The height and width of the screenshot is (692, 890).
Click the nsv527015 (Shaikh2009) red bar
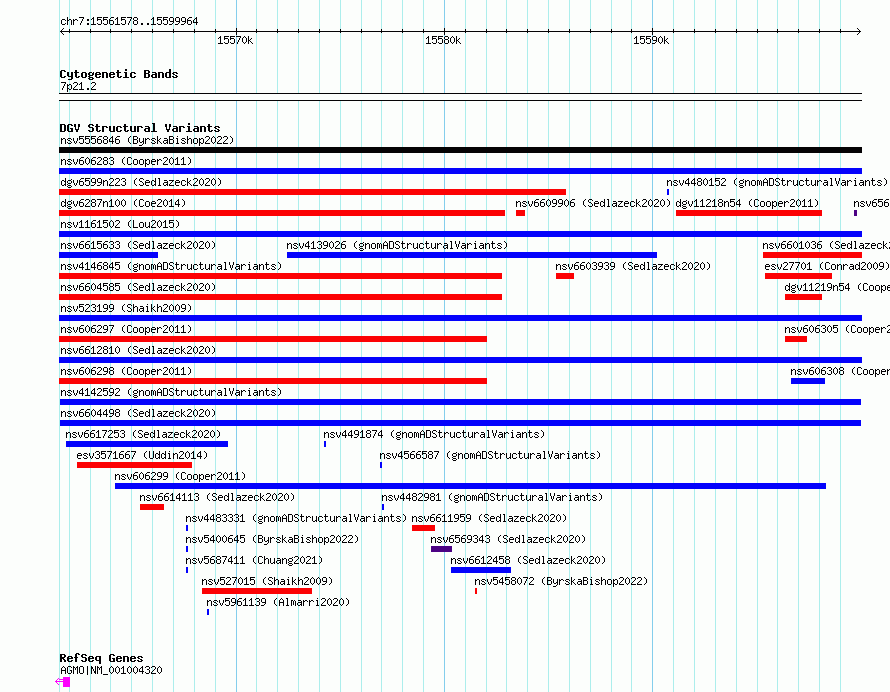point(257,591)
